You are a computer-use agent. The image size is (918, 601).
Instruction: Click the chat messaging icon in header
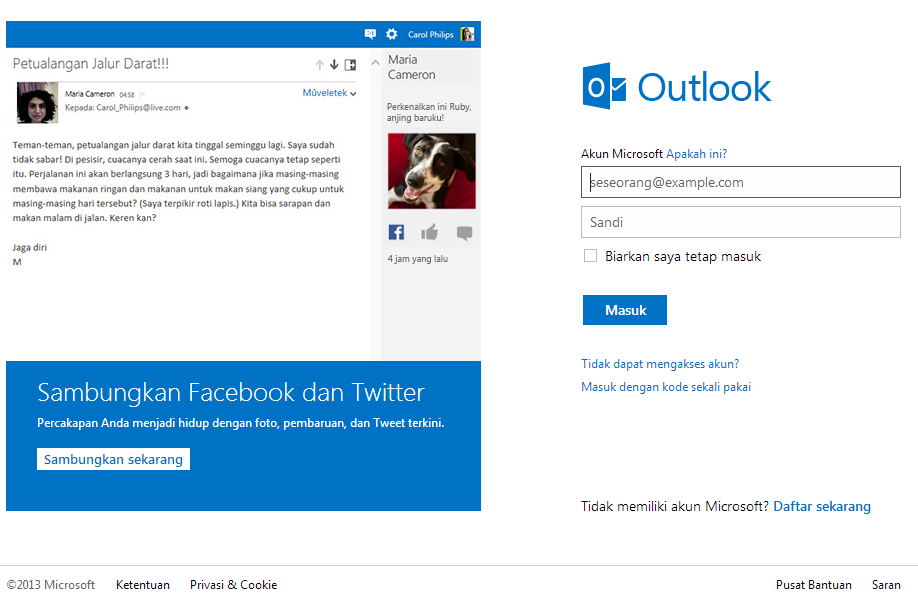[370, 35]
